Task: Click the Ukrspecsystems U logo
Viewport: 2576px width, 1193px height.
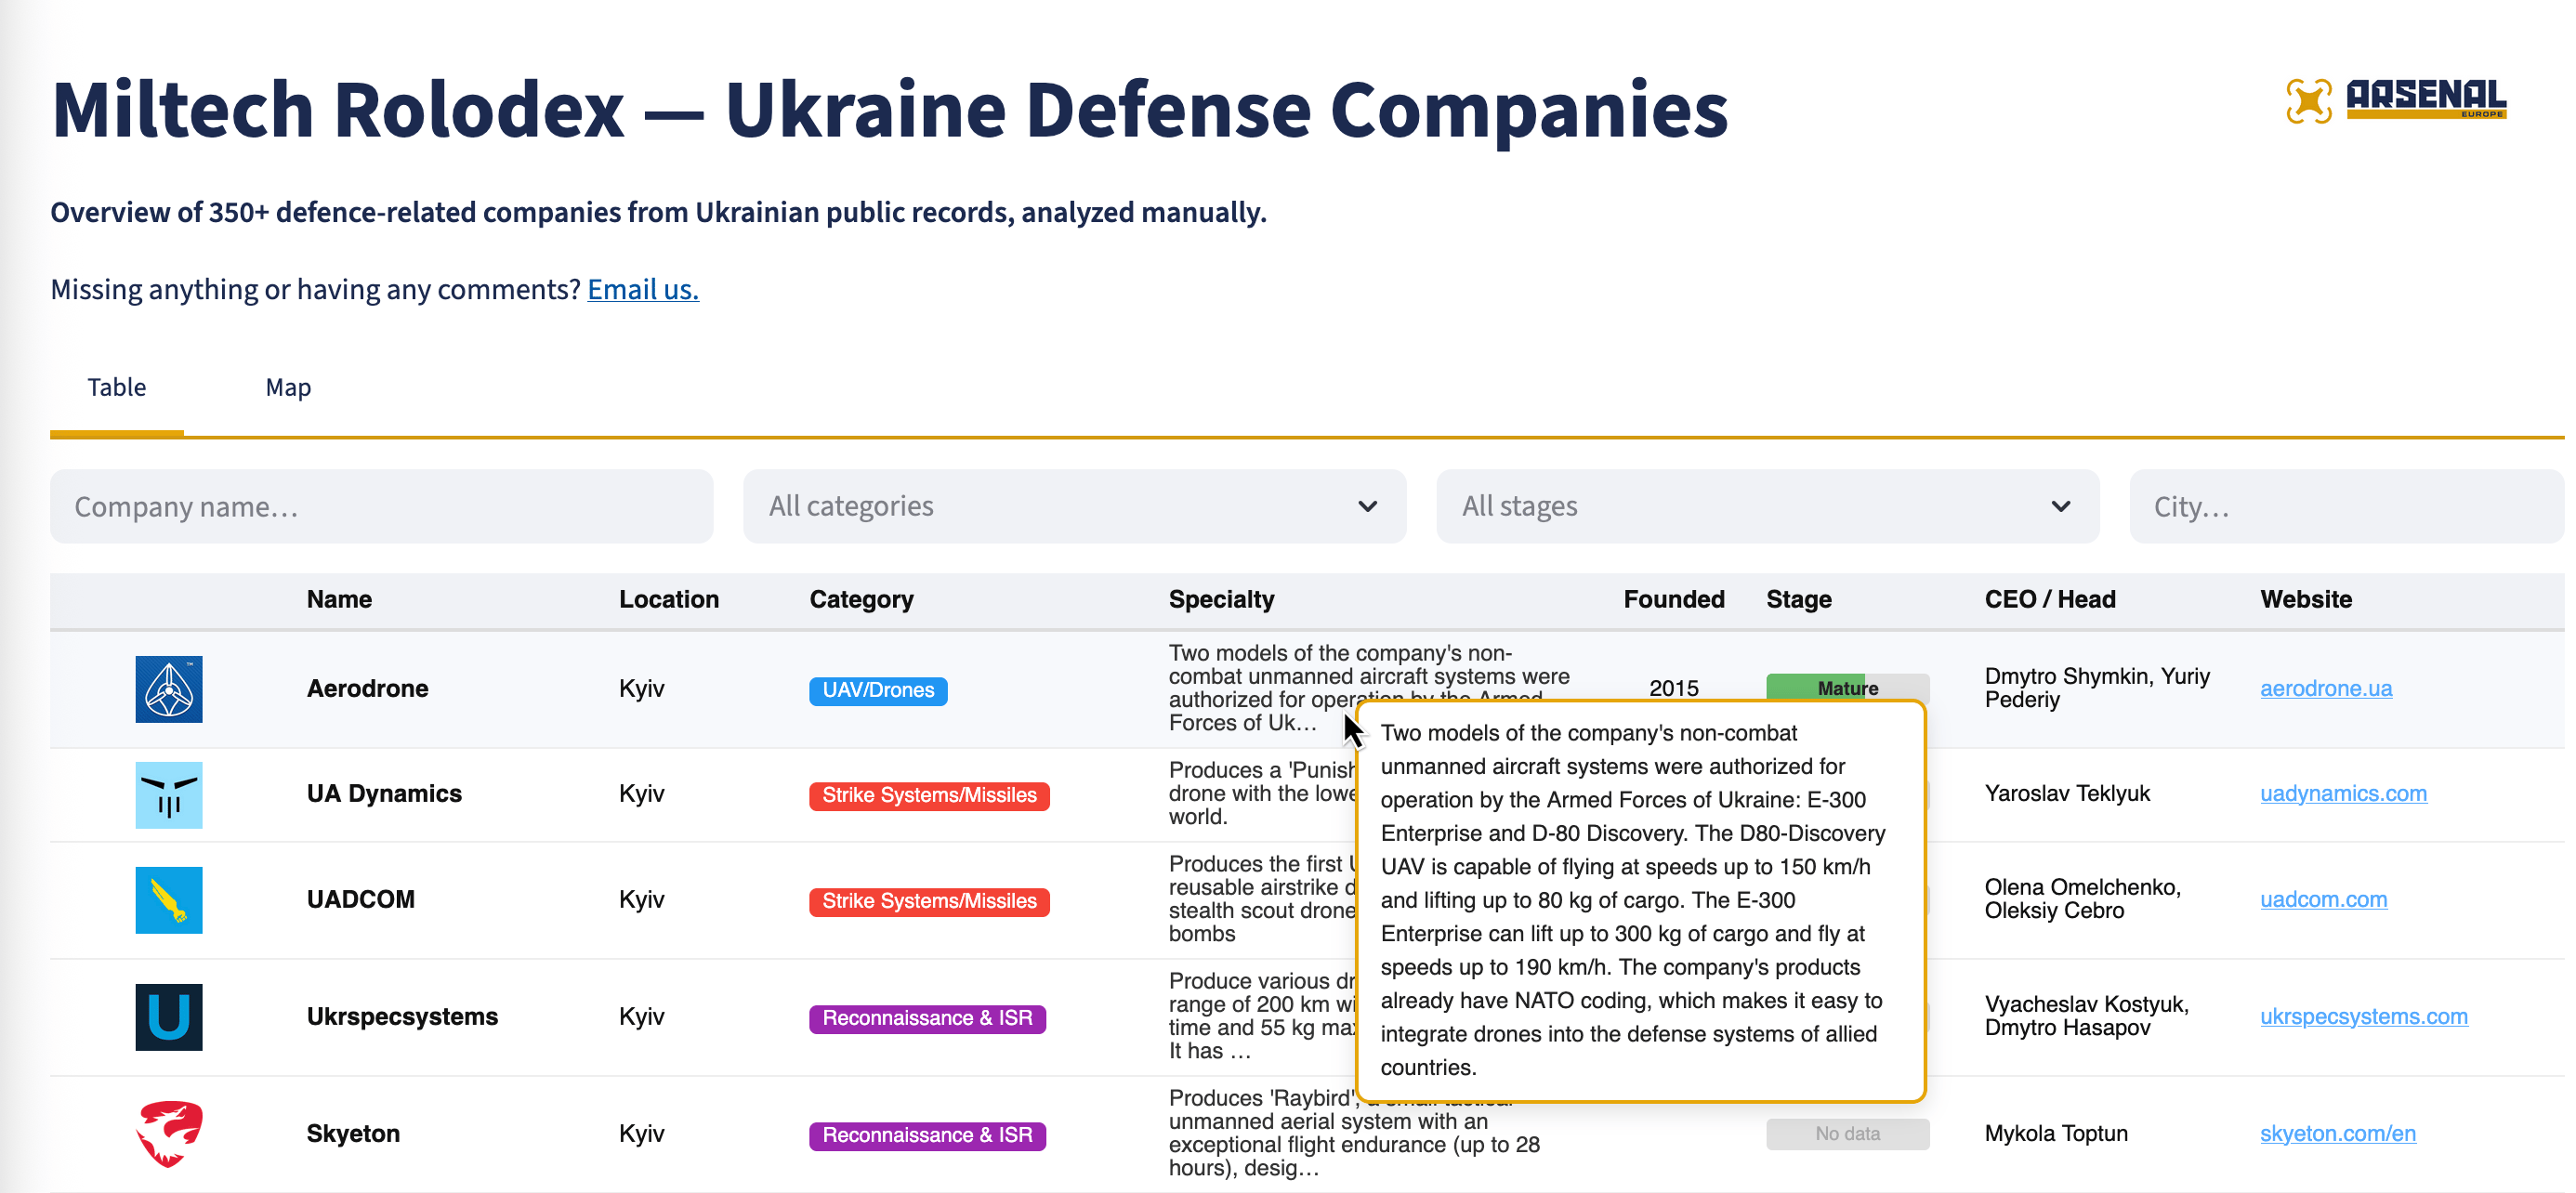Action: (x=168, y=1017)
